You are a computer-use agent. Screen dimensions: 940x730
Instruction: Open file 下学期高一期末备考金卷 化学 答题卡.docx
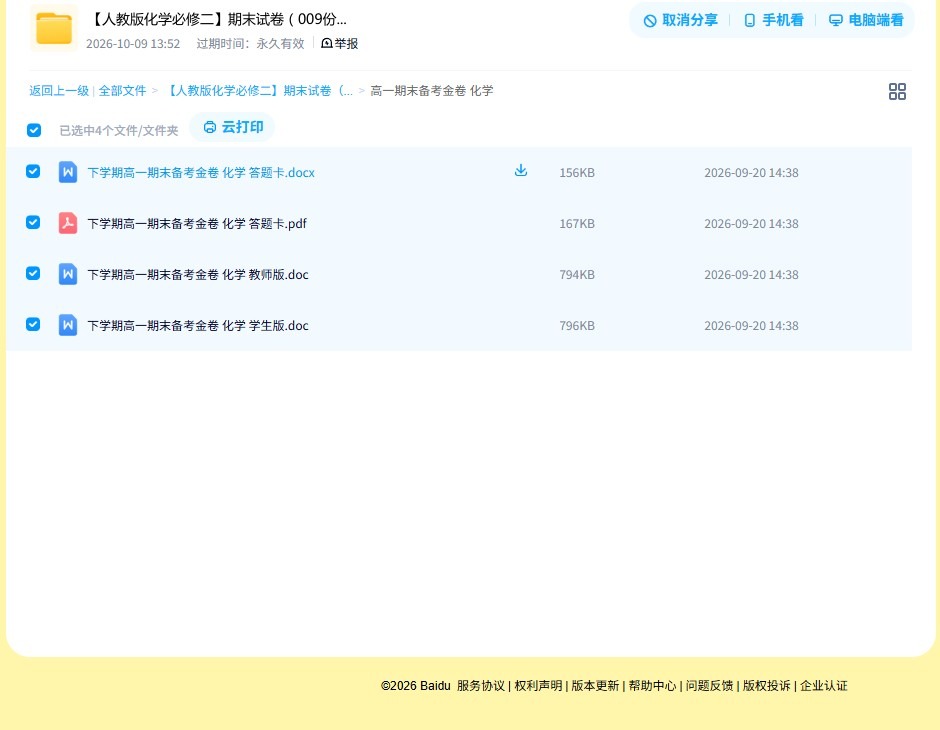201,173
